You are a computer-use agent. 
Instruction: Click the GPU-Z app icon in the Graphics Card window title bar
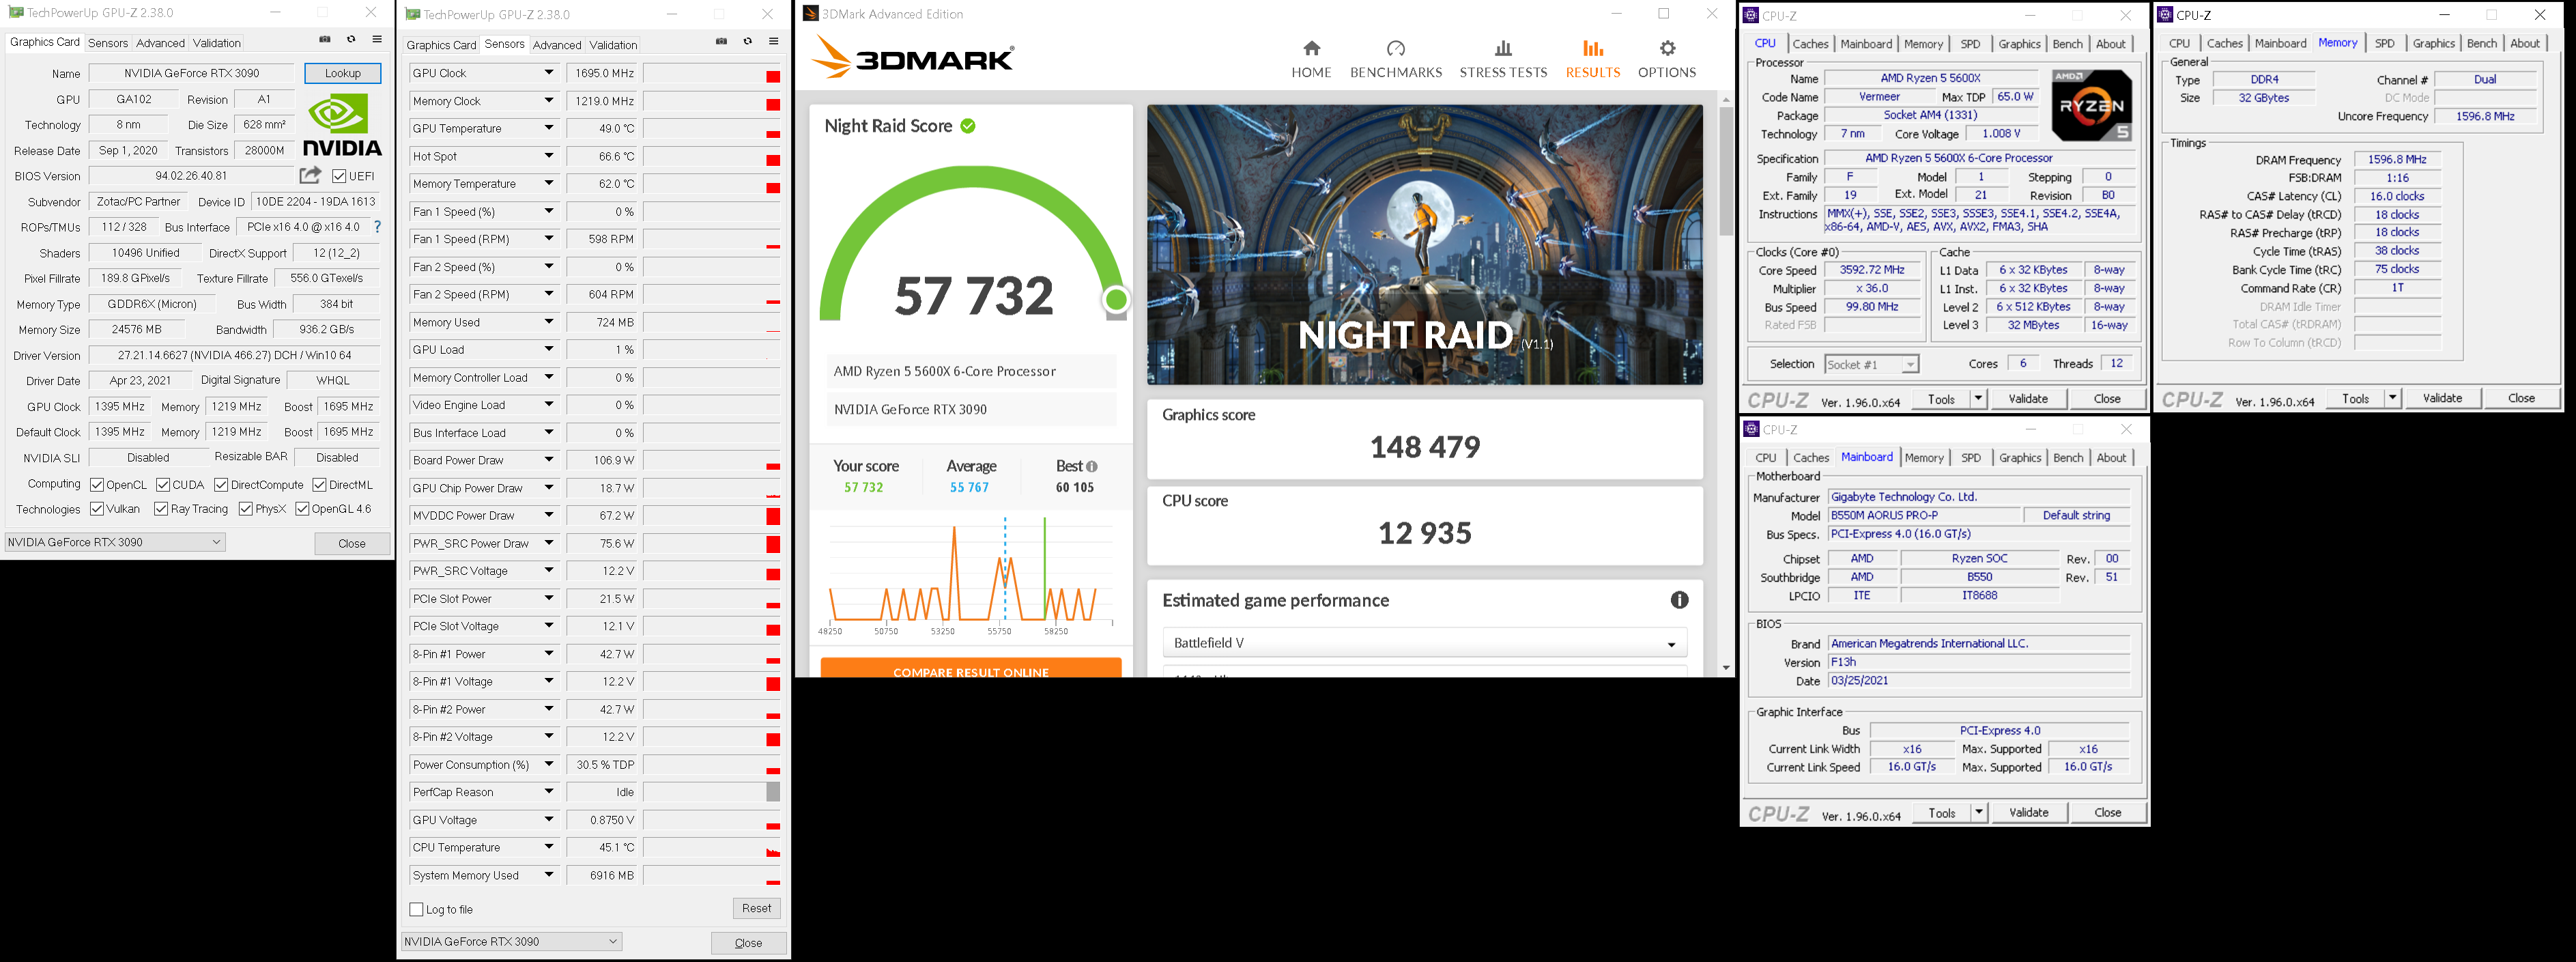pos(15,13)
